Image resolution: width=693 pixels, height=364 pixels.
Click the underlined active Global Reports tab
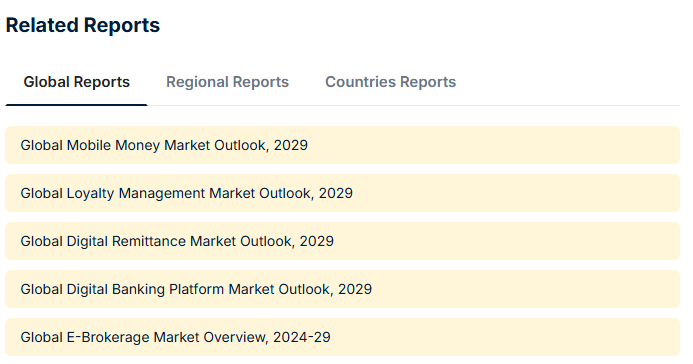click(76, 82)
